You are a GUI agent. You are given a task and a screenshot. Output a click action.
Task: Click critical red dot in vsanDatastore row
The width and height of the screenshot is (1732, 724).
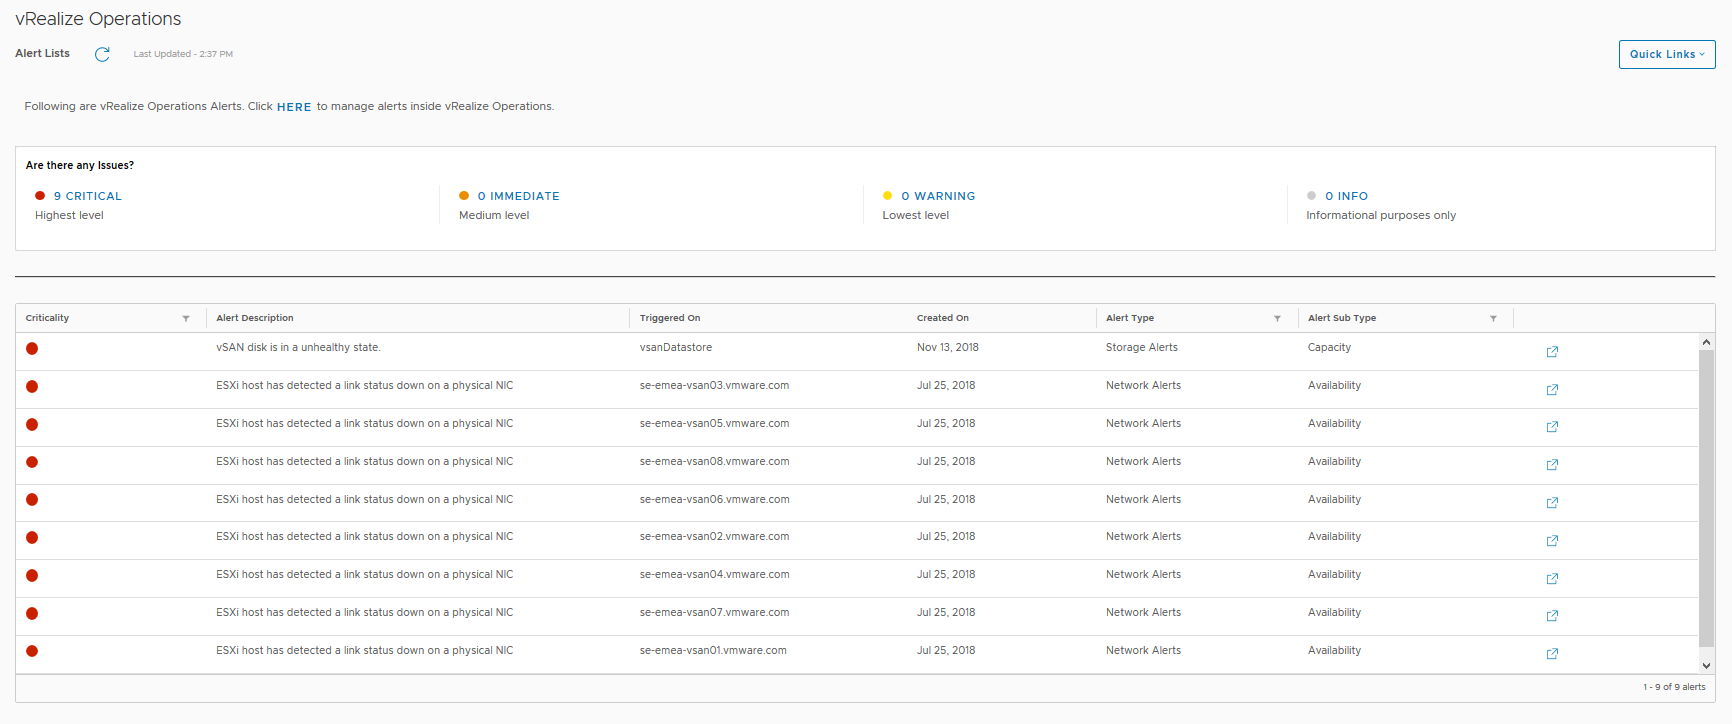pos(32,348)
